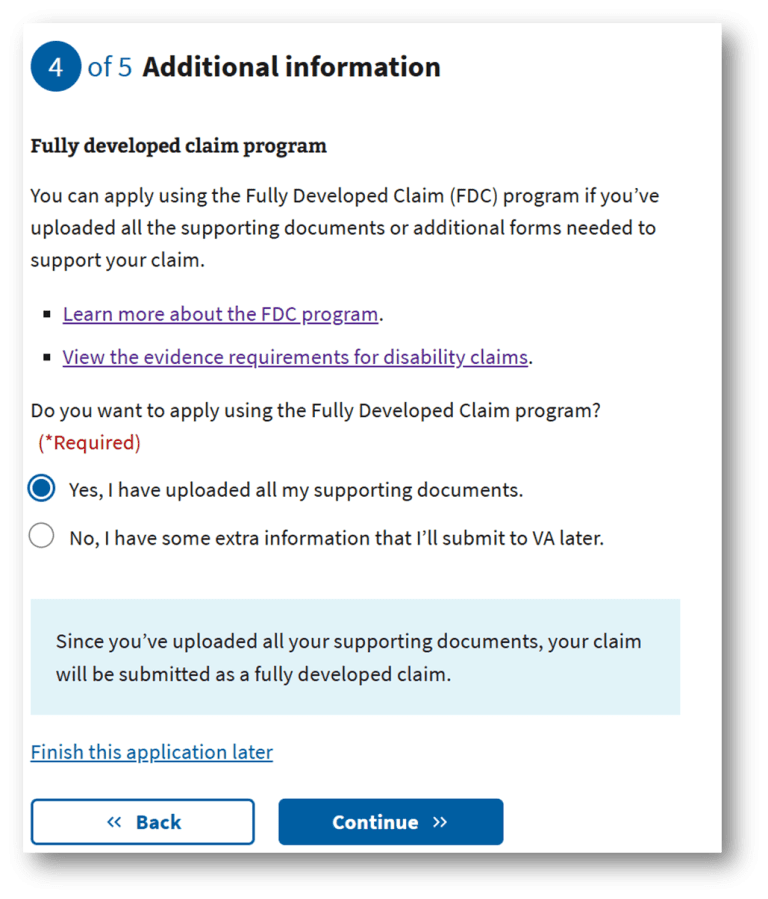Screen dimensions: 768x899
Task: Click Finish this application later
Action: pos(151,752)
